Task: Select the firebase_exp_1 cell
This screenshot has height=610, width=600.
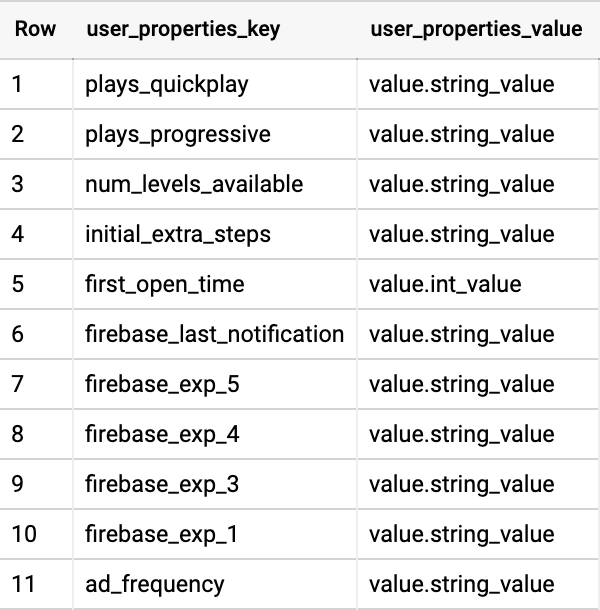Action: tap(214, 534)
